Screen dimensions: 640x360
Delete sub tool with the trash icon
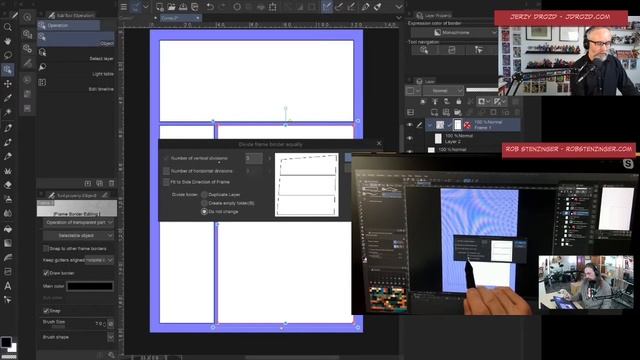(x=111, y=183)
